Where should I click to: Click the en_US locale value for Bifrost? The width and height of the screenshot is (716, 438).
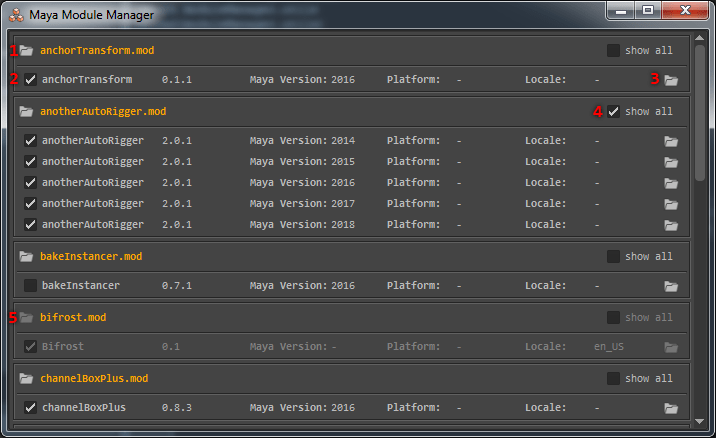point(609,347)
